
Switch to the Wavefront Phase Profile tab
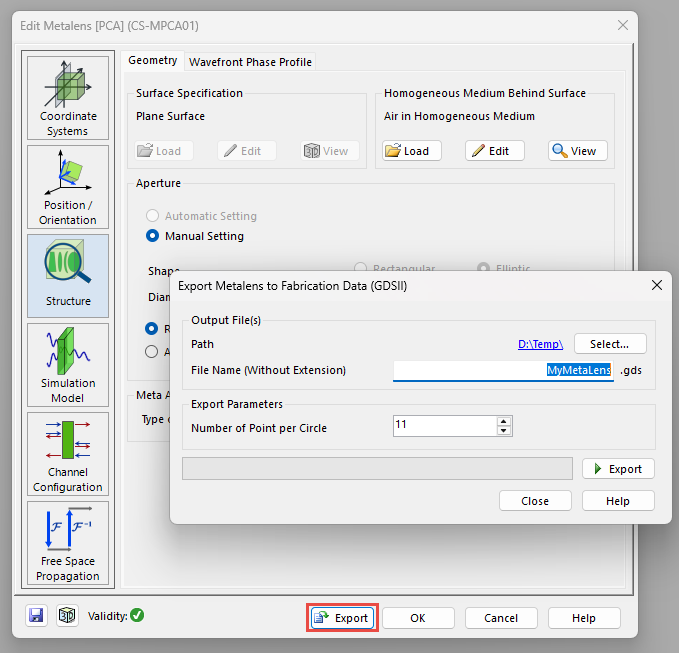pyautogui.click(x=250, y=62)
